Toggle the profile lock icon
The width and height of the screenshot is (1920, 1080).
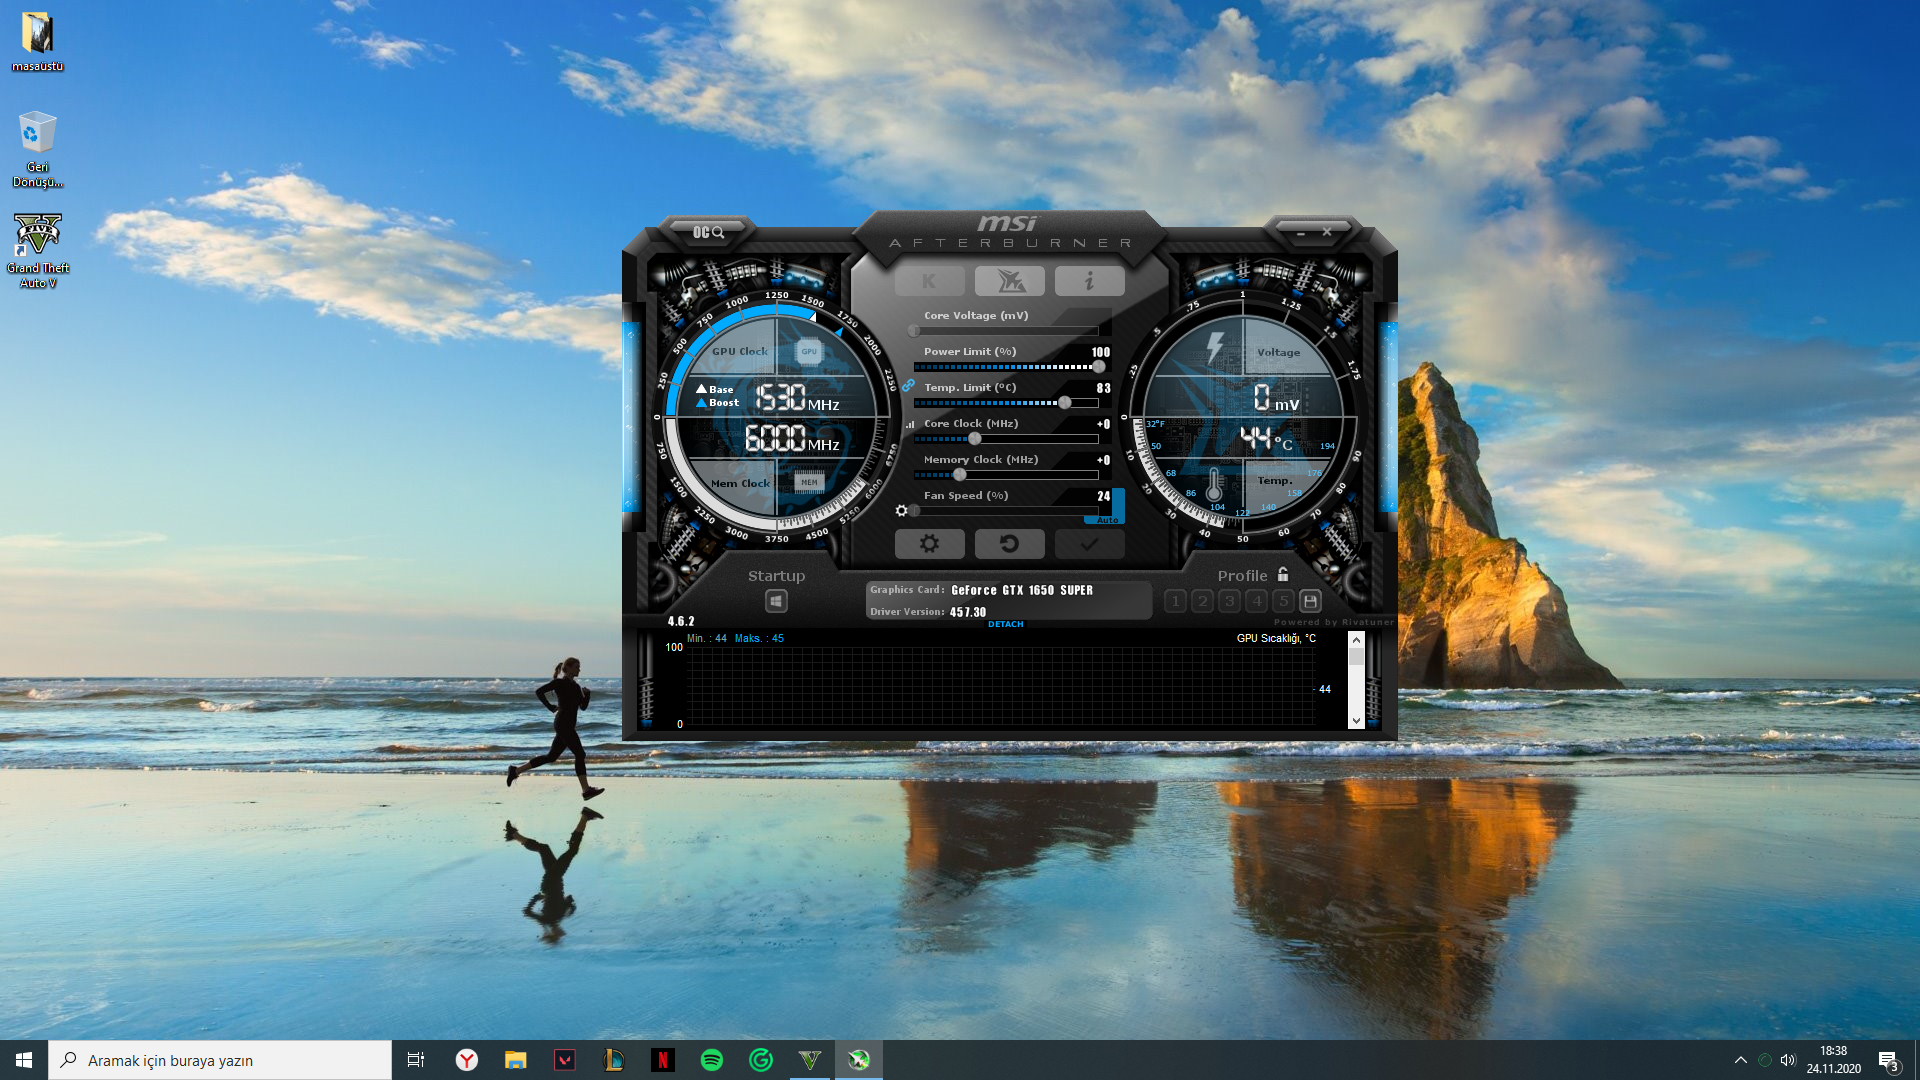(1283, 574)
